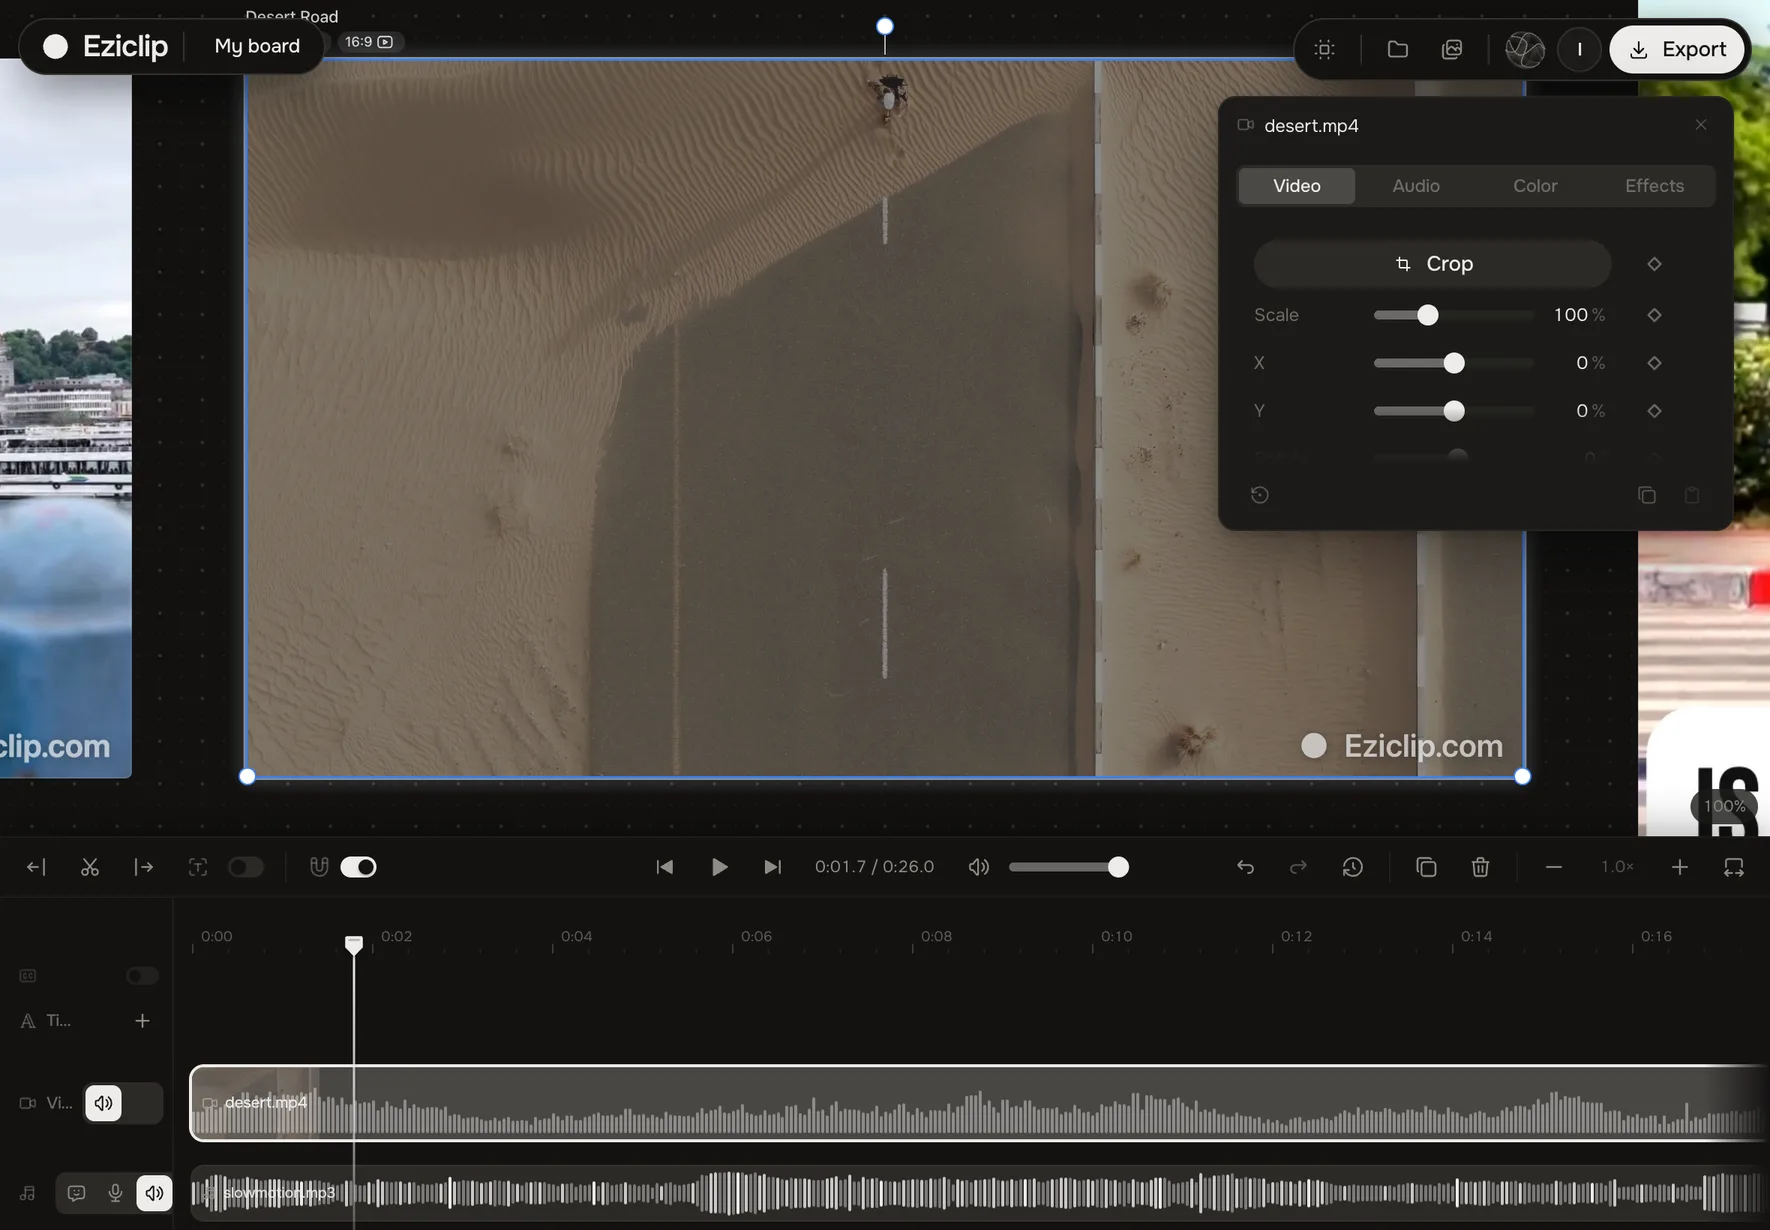Click the Eziclip logo home button
This screenshot has height=1230, width=1770.
coord(106,46)
